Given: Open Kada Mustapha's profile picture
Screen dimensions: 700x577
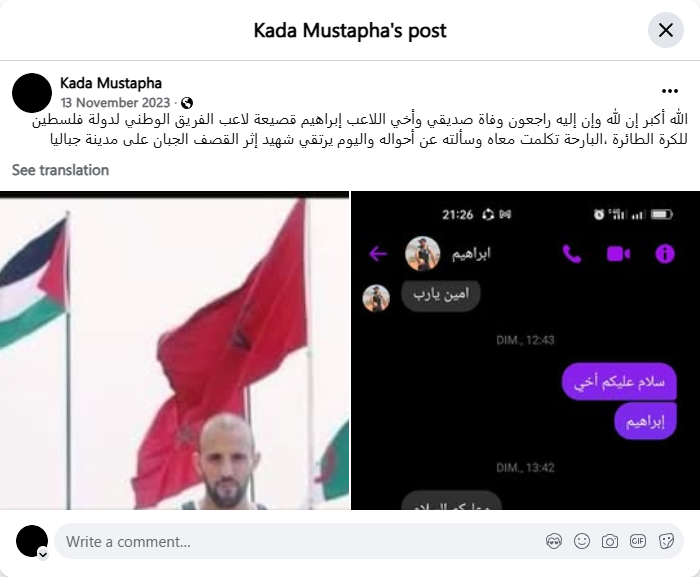Looking at the screenshot, I should point(32,93).
